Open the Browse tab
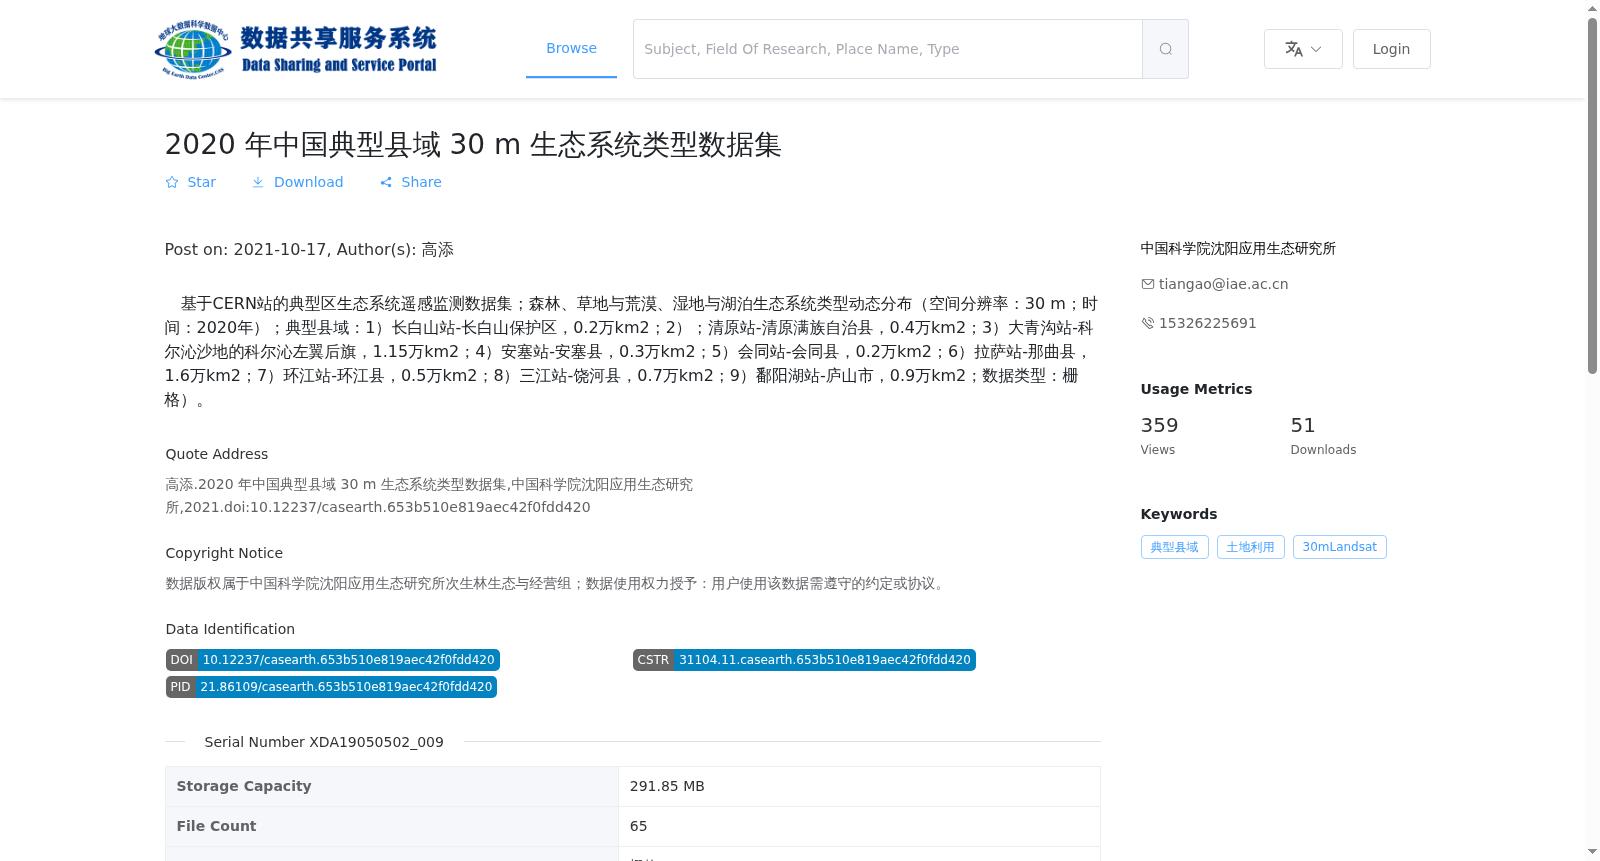 (x=571, y=48)
